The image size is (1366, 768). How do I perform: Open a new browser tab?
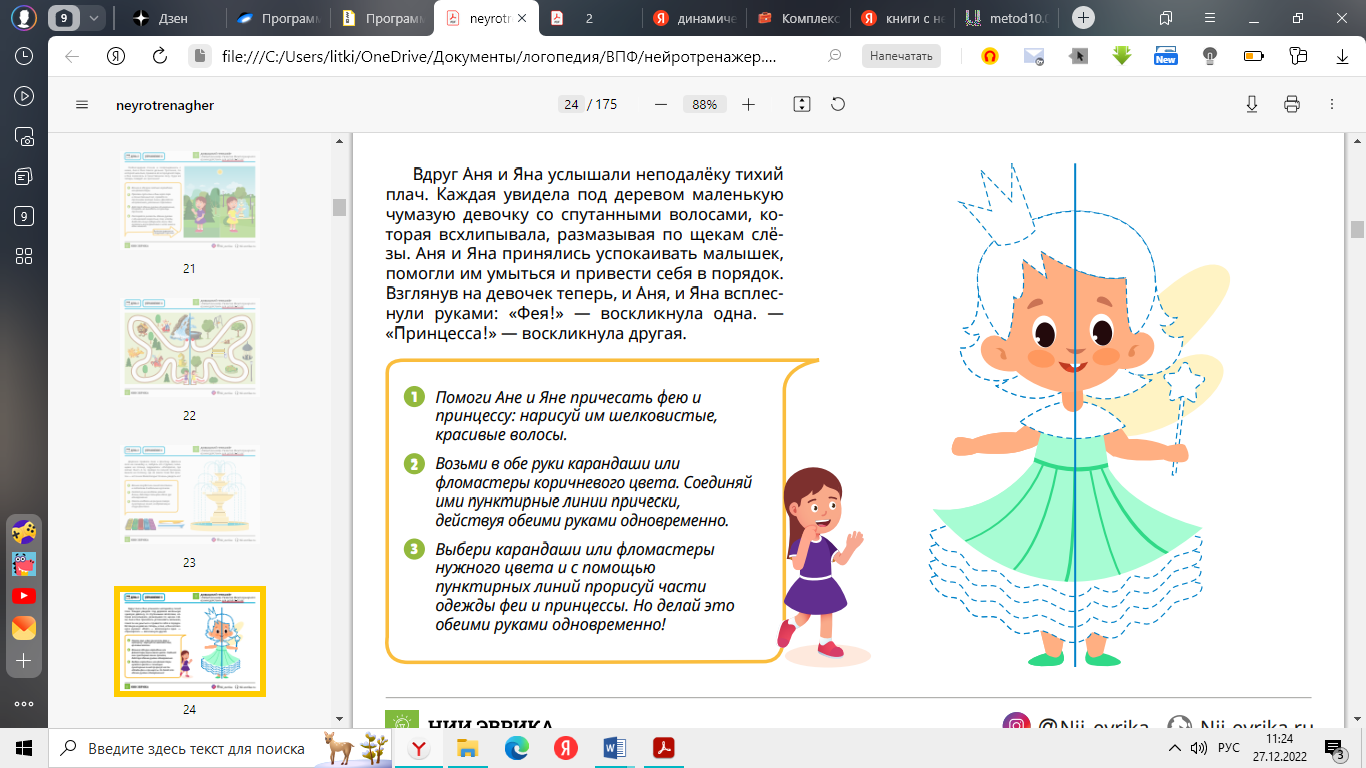pyautogui.click(x=1083, y=18)
